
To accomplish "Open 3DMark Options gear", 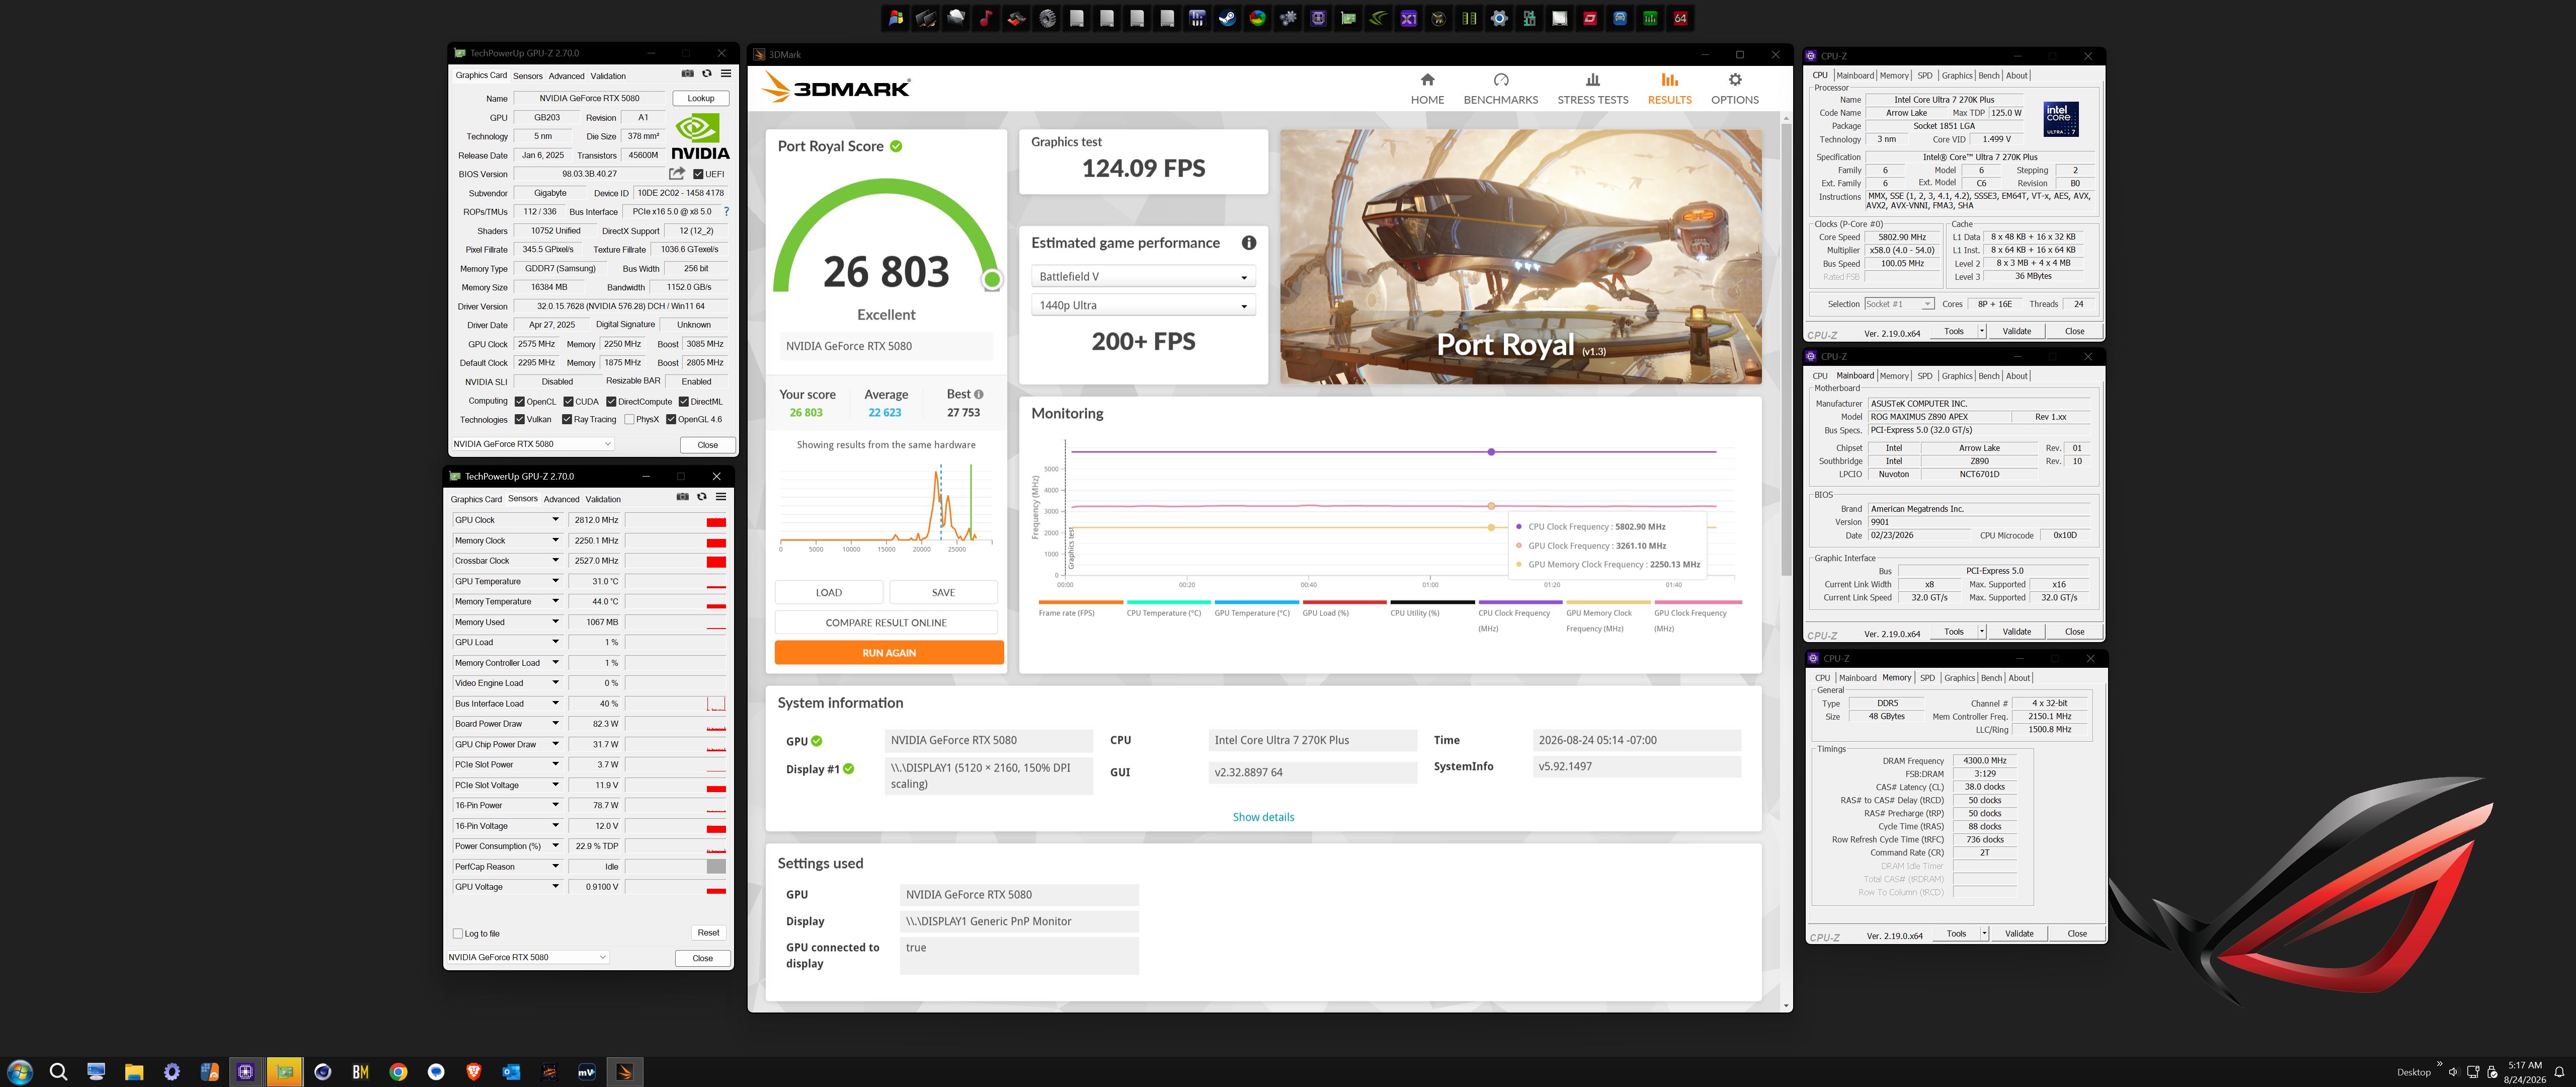I will (1735, 80).
